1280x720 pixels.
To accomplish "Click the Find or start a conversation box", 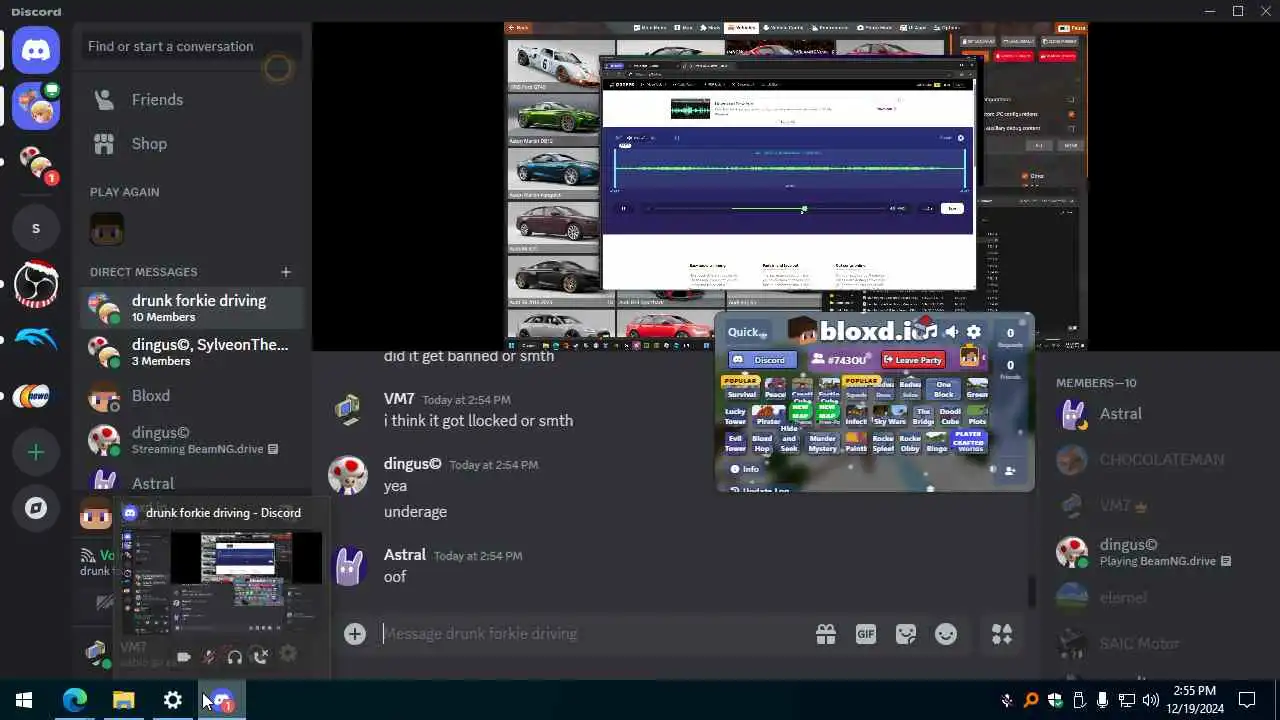I will 192,46.
